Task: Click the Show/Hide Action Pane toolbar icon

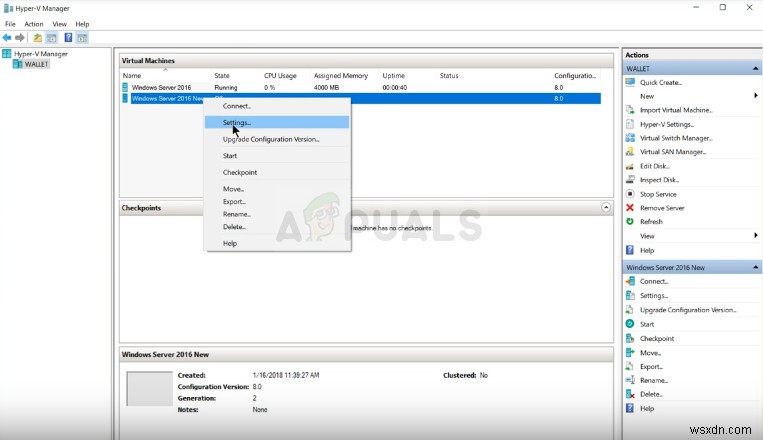Action: (x=82, y=37)
